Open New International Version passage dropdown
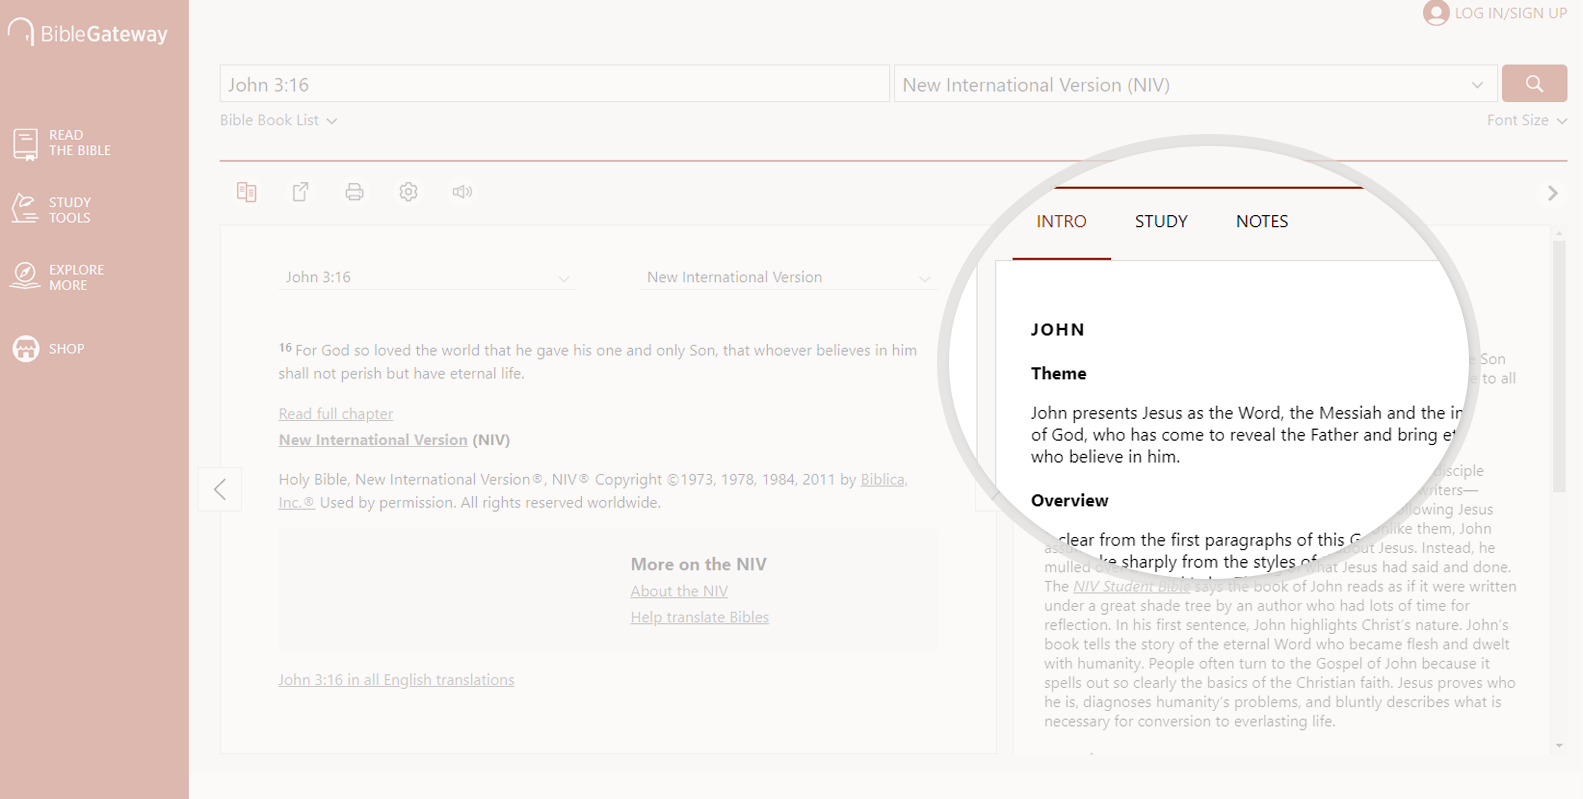This screenshot has height=799, width=1583. [788, 277]
